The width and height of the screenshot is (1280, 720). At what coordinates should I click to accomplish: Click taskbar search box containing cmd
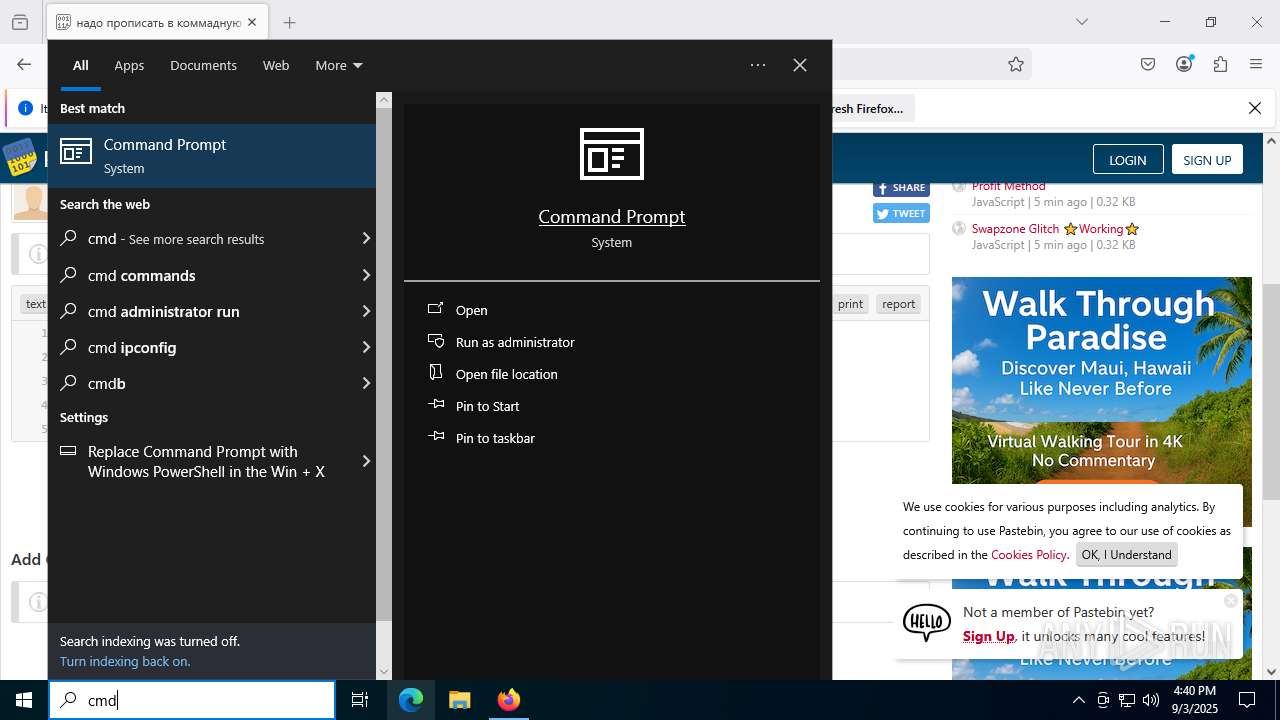(x=192, y=700)
